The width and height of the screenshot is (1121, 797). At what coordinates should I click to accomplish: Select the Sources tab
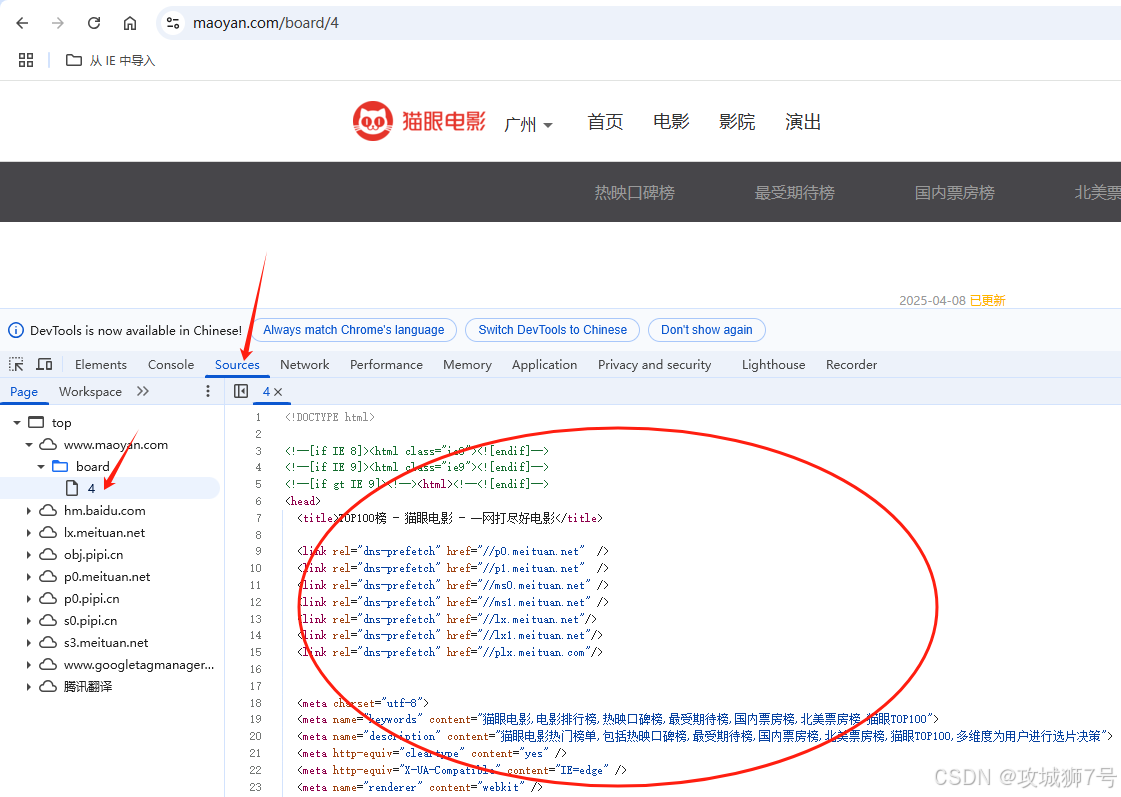coord(237,365)
